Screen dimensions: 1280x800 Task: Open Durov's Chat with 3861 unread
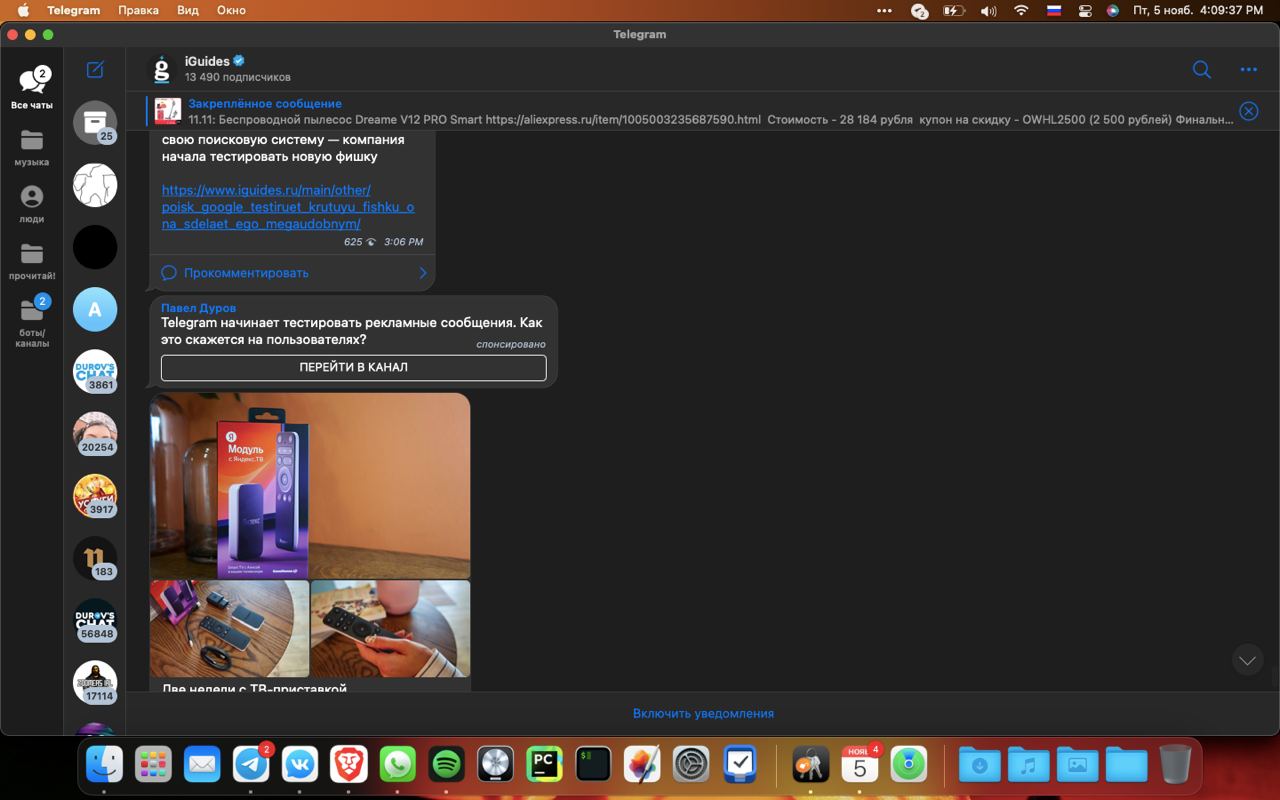coord(95,372)
